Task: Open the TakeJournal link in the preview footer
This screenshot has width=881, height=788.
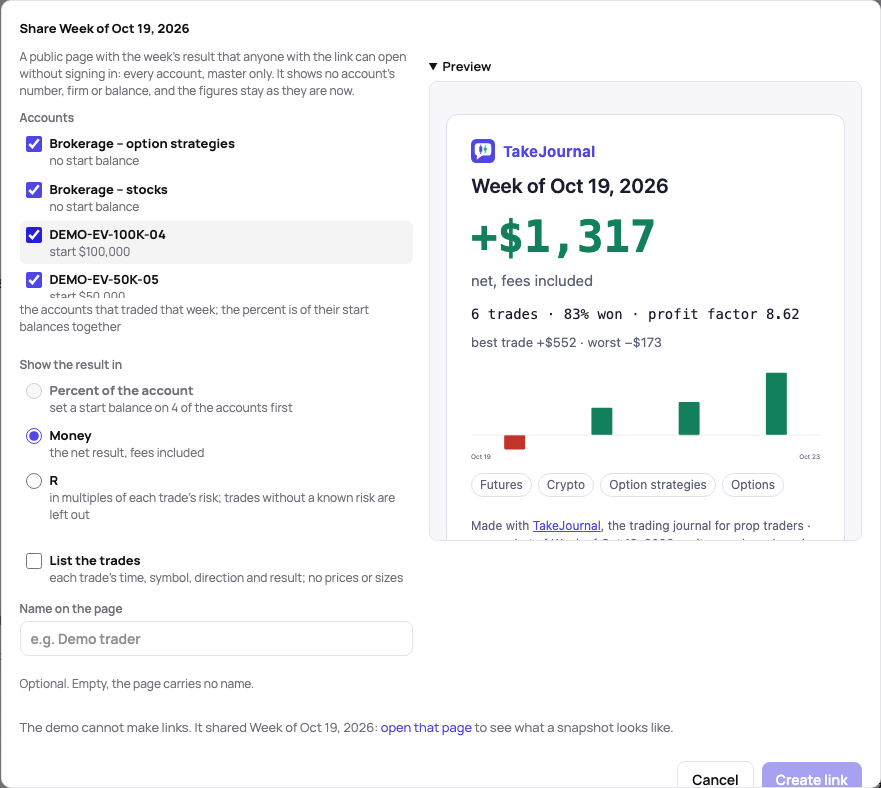Action: 566,526
